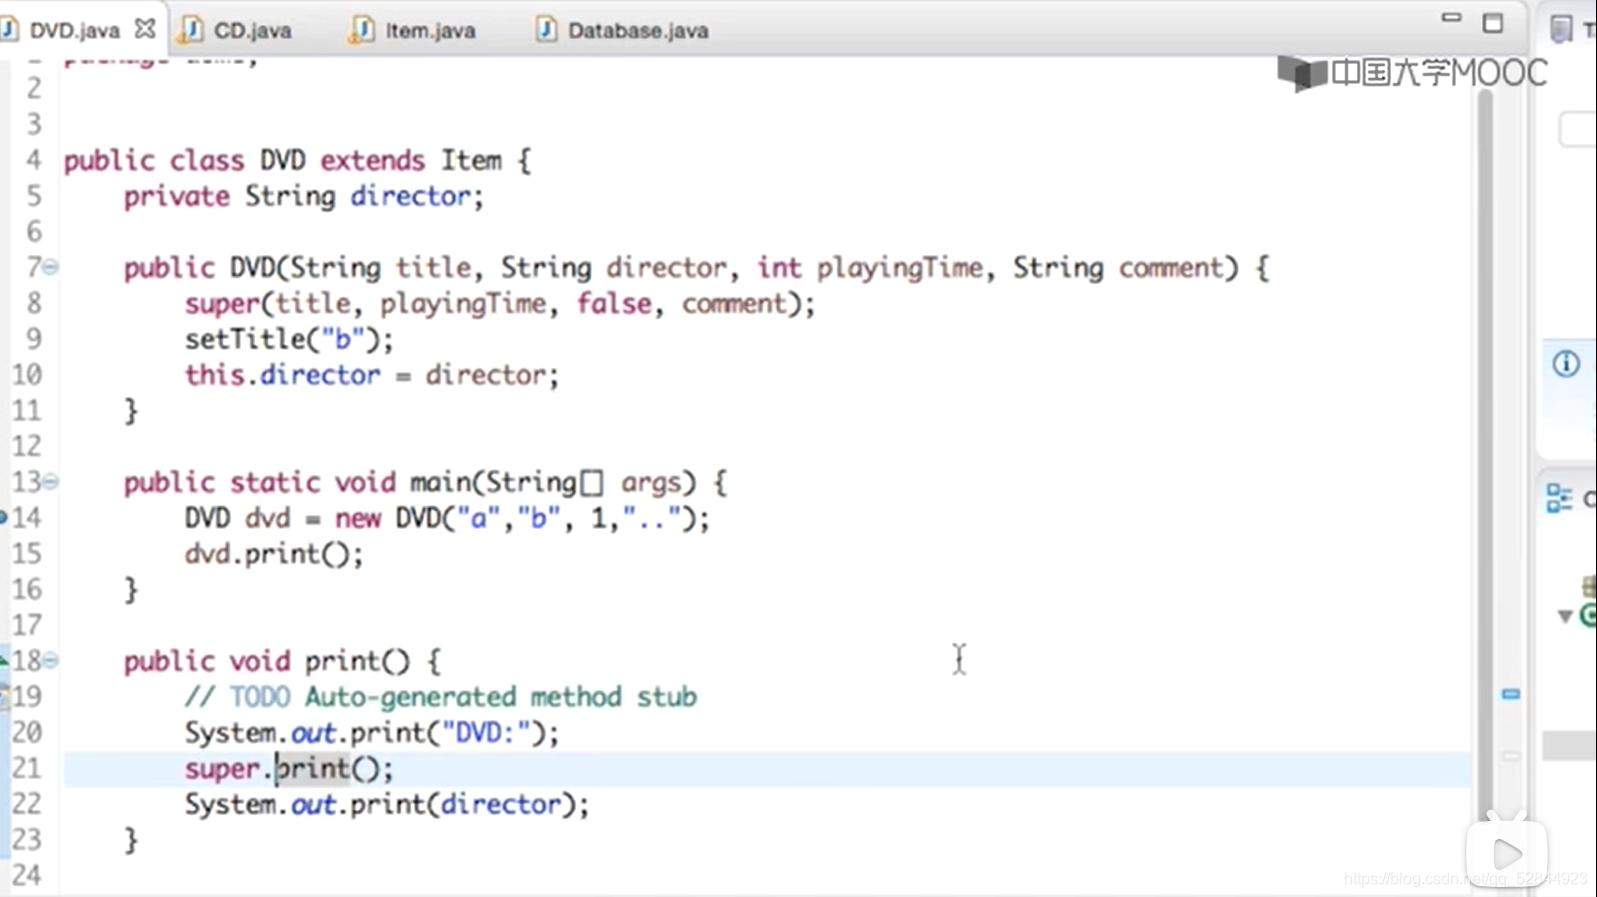The height and width of the screenshot is (897, 1597).
Task: Click the blue TODO overview ruler marker
Action: click(x=1510, y=693)
